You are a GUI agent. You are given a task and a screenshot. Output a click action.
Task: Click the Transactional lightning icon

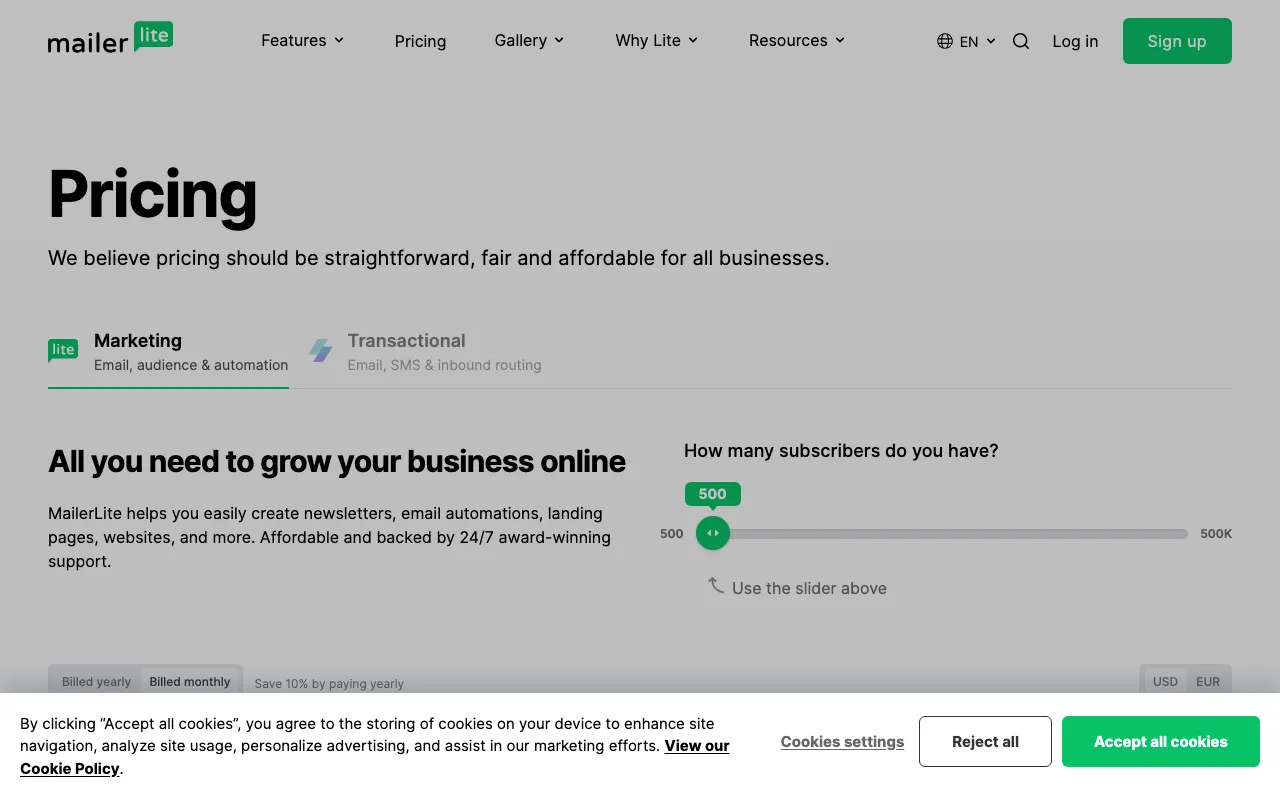[x=320, y=351]
